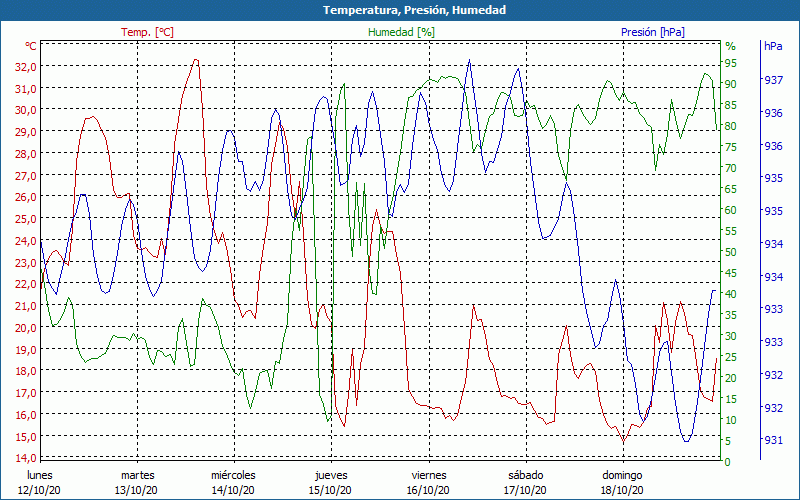Click the green '25' humidity axis value

coord(731,357)
